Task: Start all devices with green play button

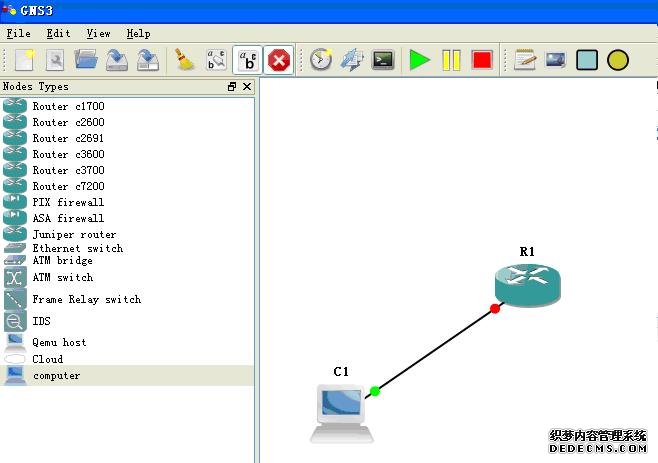Action: (419, 60)
